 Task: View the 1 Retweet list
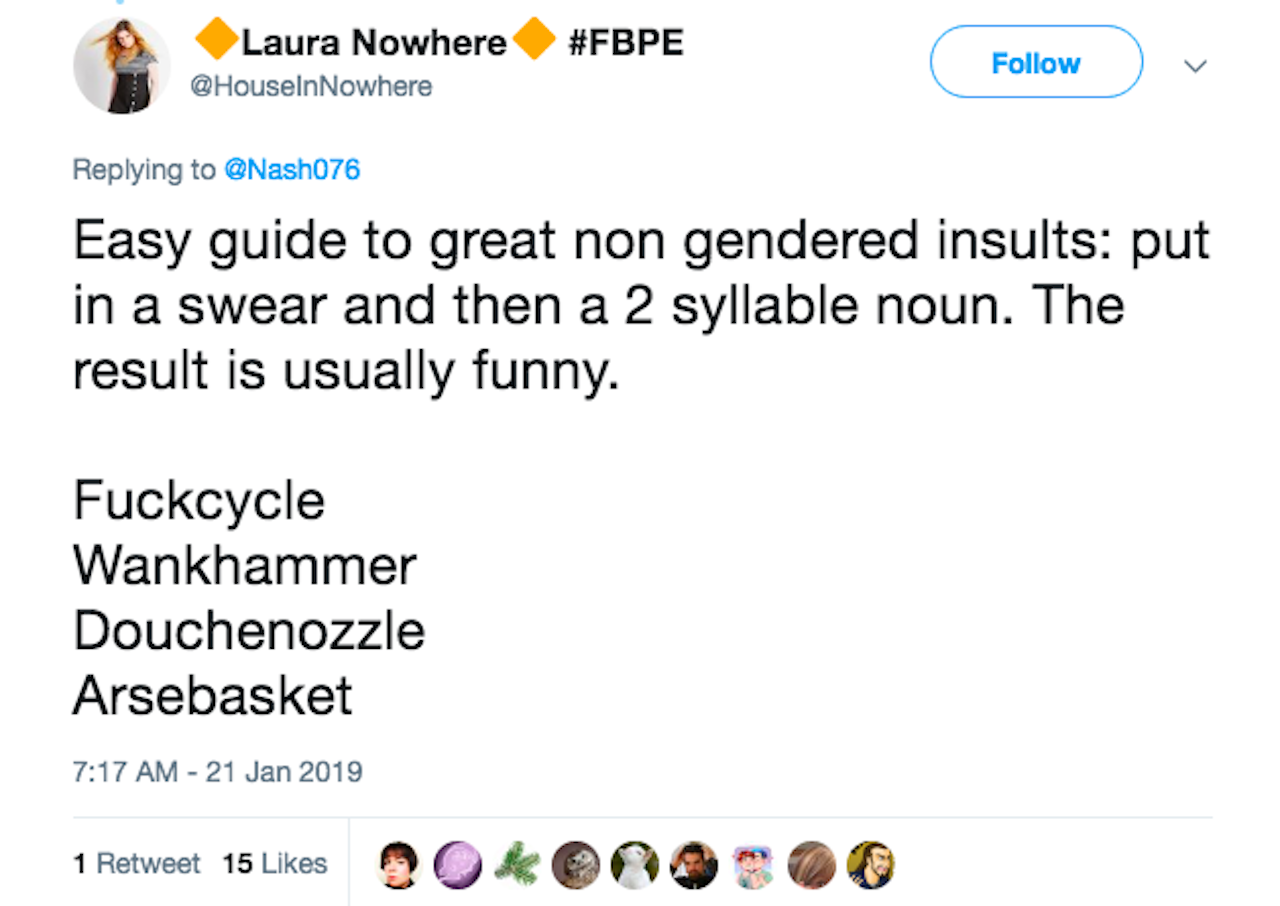137,863
